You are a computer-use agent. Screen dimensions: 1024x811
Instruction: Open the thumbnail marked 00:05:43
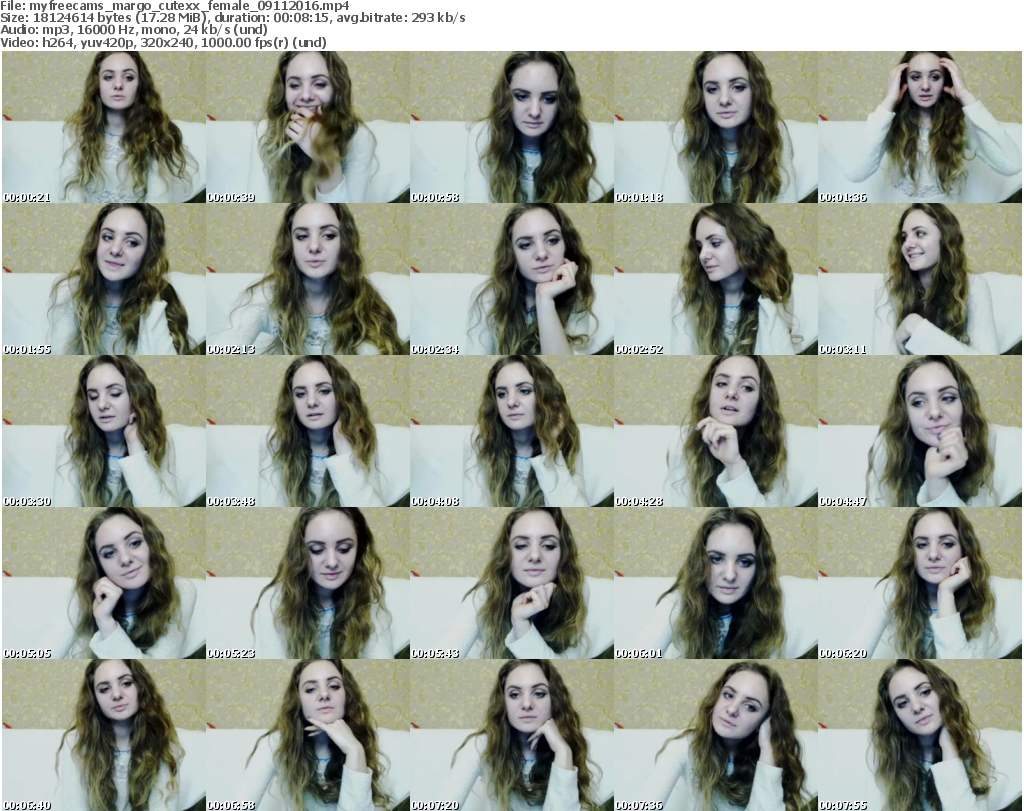pos(512,583)
